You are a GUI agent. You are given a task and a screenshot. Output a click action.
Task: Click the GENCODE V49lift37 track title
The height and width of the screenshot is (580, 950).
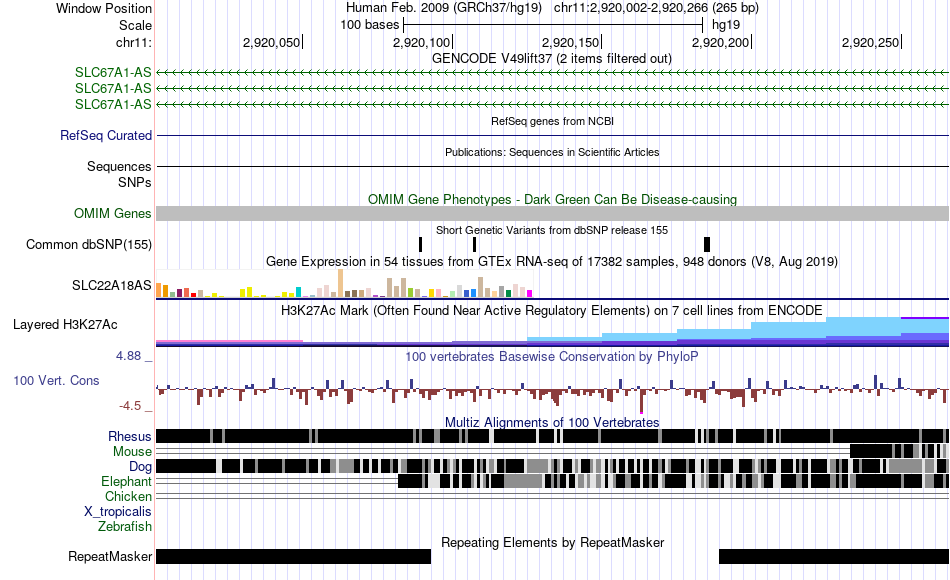tap(552, 58)
